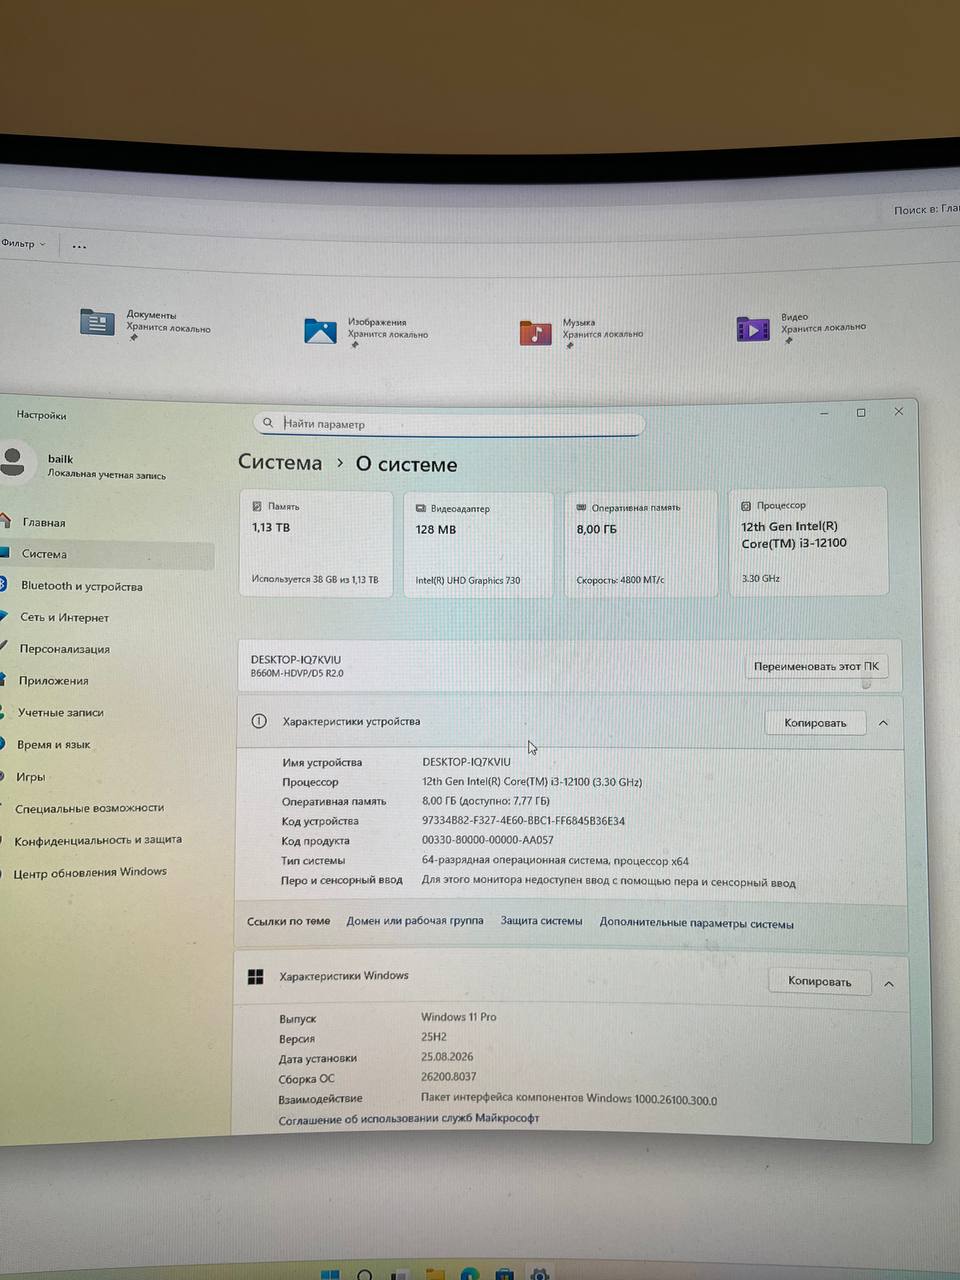Collapse the Характеристики Windows section chevron
The image size is (960, 1280).
[x=888, y=984]
